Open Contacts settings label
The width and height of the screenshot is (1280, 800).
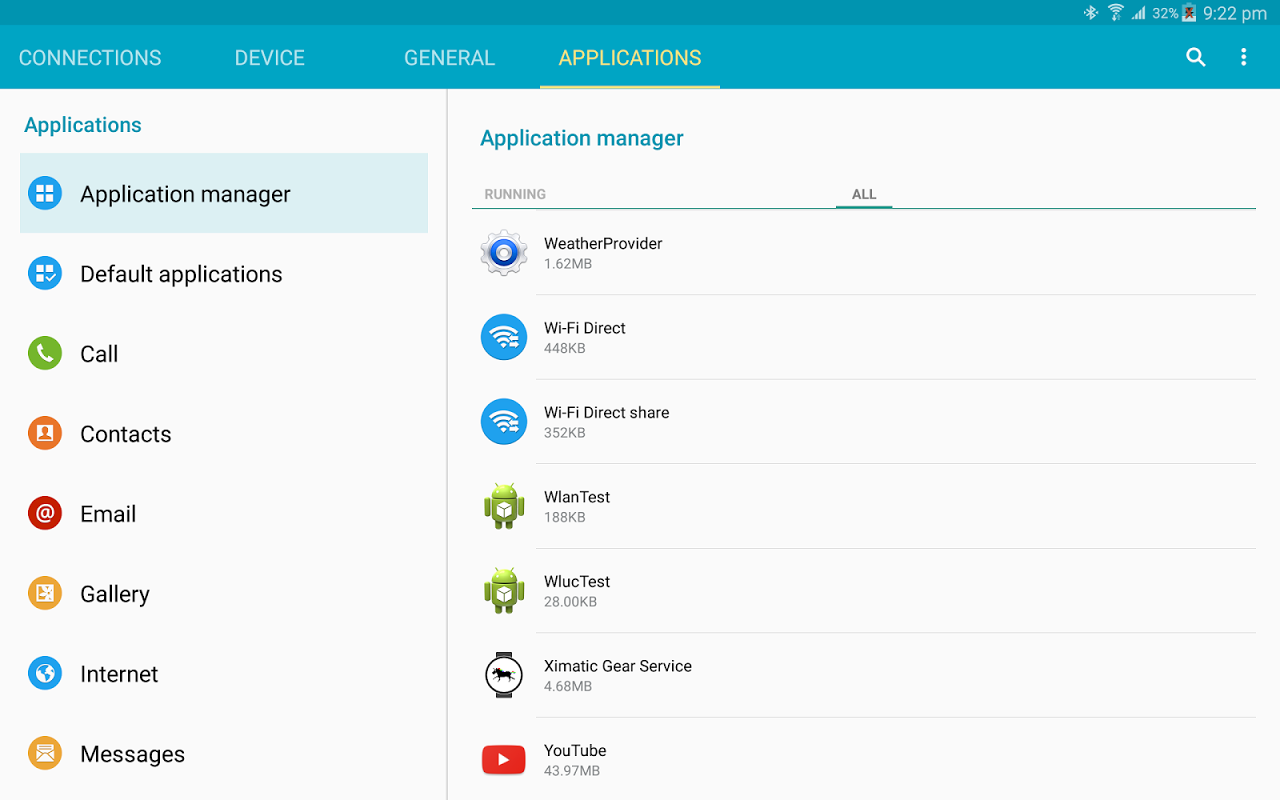126,434
